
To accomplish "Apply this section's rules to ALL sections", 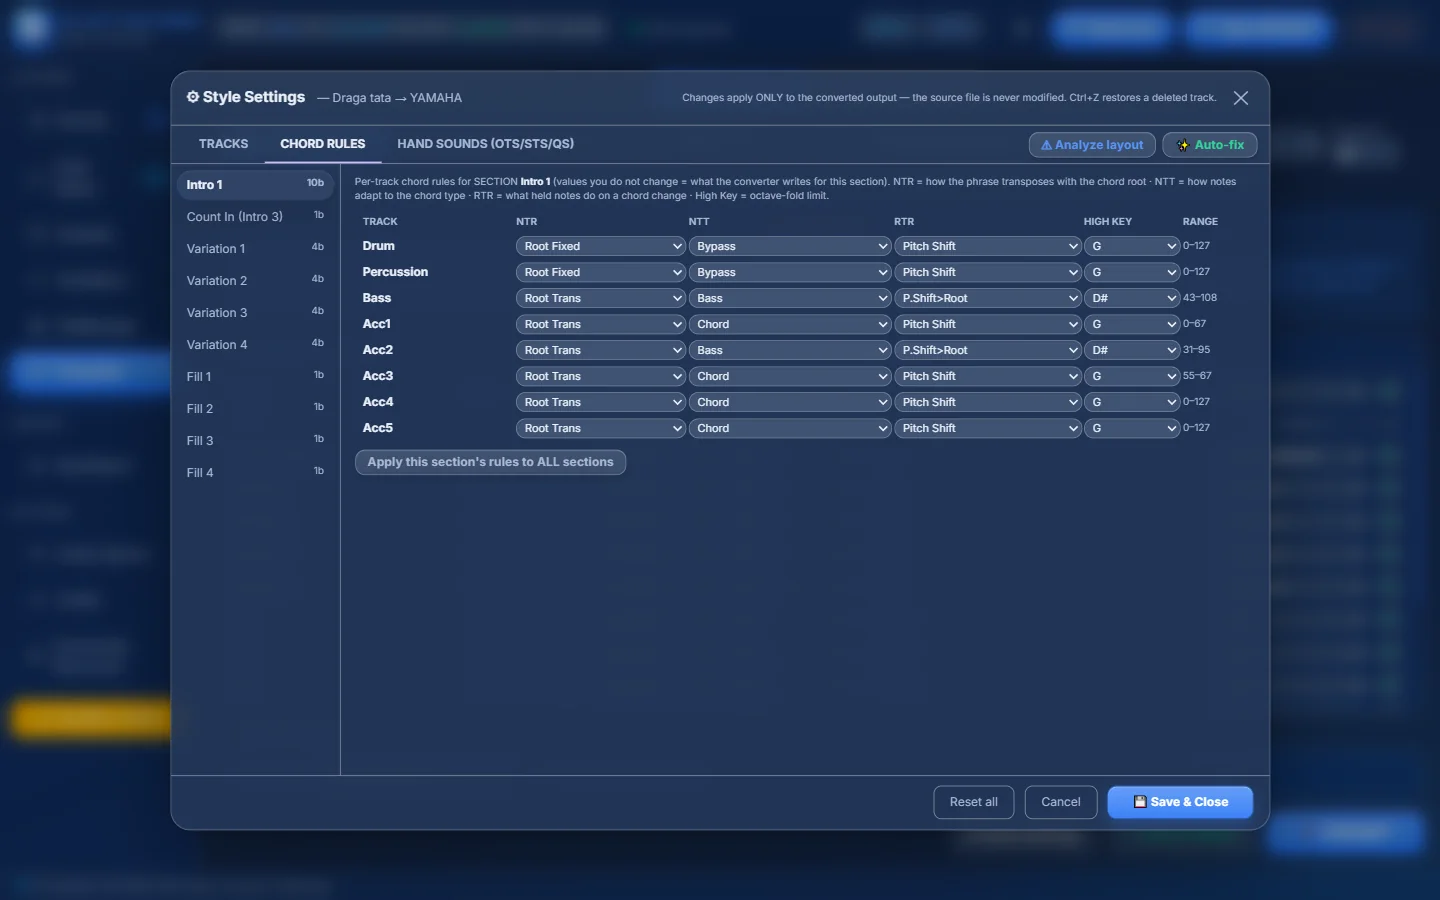I will click(x=490, y=462).
